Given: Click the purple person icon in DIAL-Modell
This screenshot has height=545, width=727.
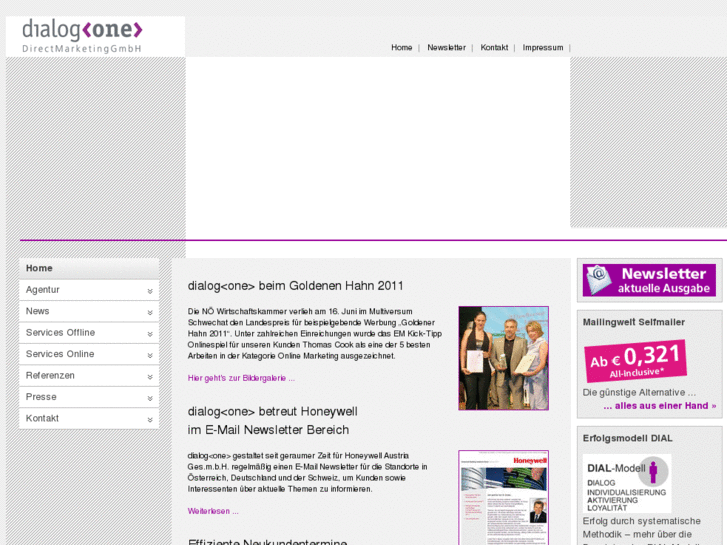Looking at the screenshot, I should (653, 472).
